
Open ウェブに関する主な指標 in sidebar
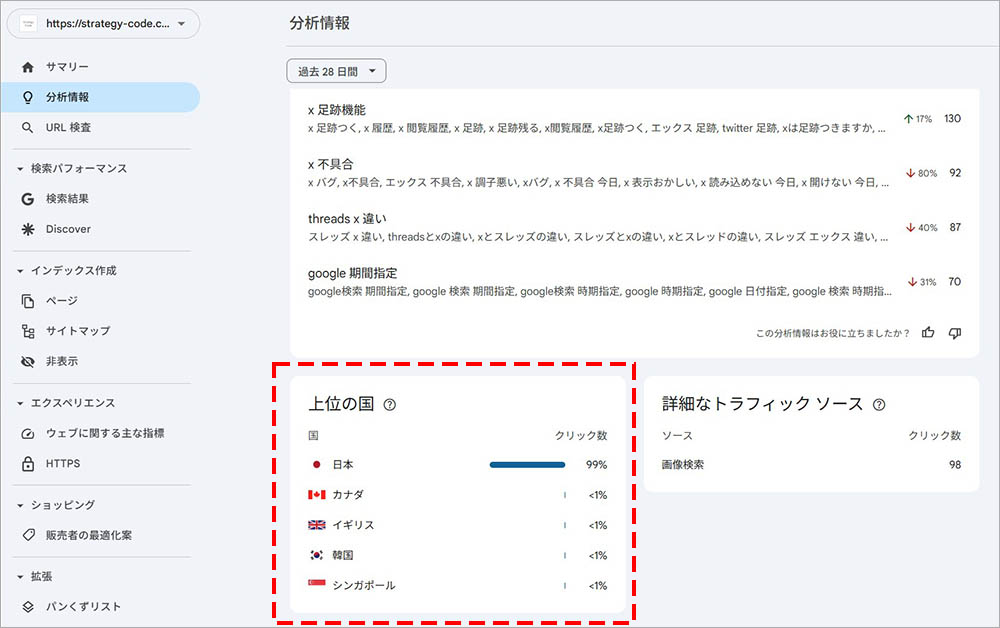105,433
